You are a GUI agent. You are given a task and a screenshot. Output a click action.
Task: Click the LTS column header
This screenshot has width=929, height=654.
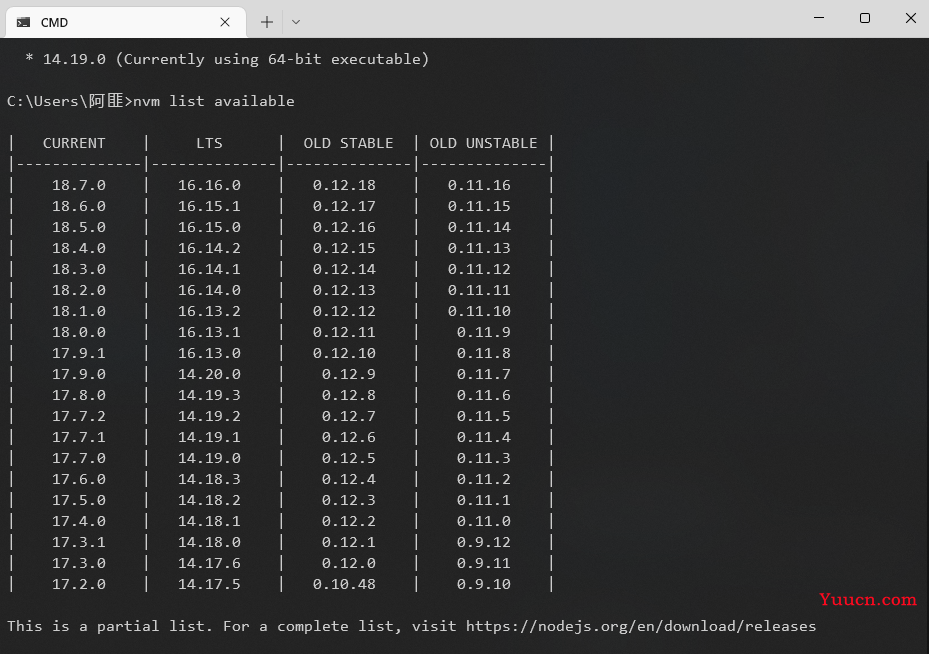[x=210, y=143]
